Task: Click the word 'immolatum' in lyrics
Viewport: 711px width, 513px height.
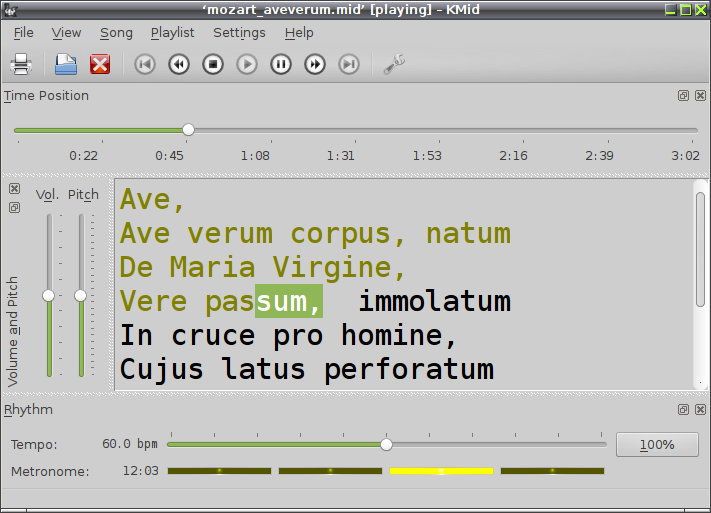Action: coord(435,301)
